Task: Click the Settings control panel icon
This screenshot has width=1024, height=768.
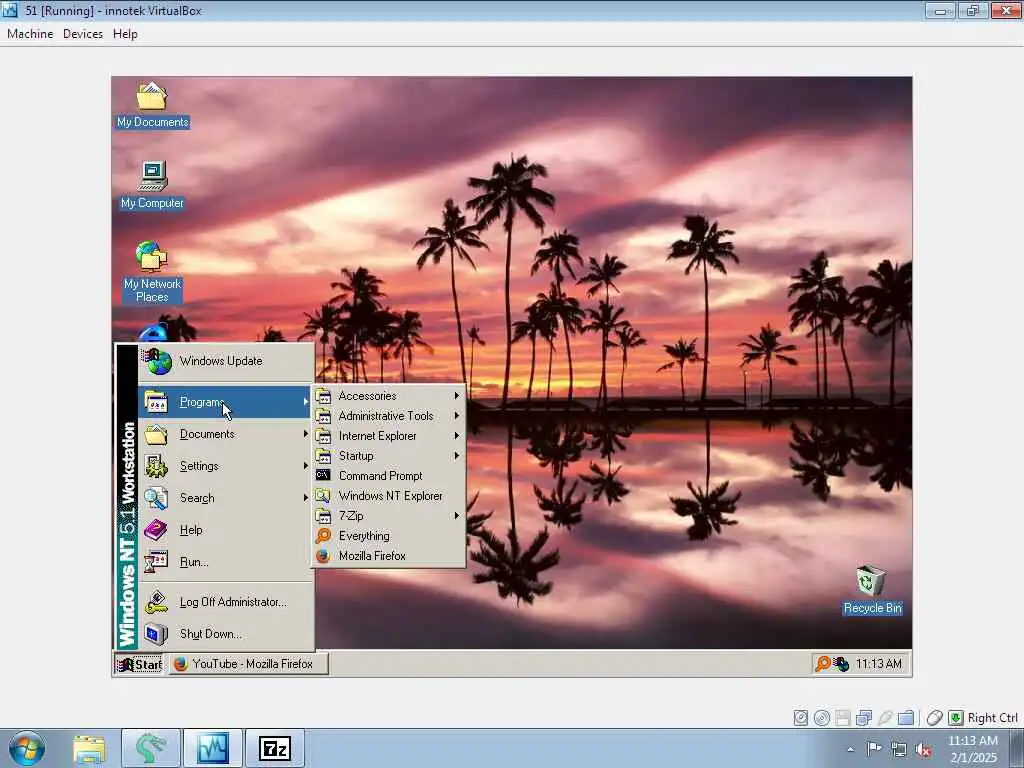Action: [156, 466]
